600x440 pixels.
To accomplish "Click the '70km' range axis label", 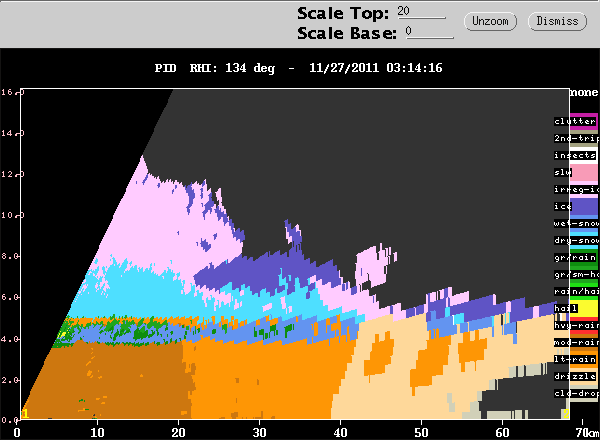I will (x=587, y=433).
